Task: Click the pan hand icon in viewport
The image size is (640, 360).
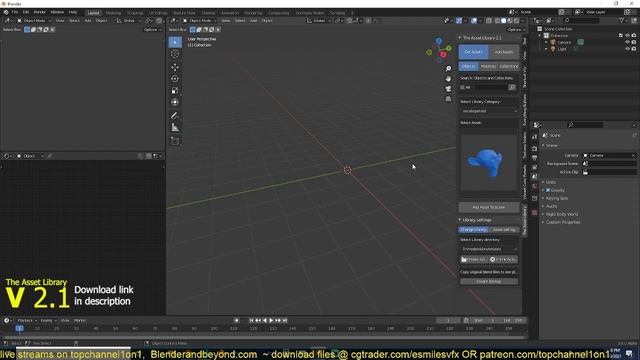Action: click(448, 78)
